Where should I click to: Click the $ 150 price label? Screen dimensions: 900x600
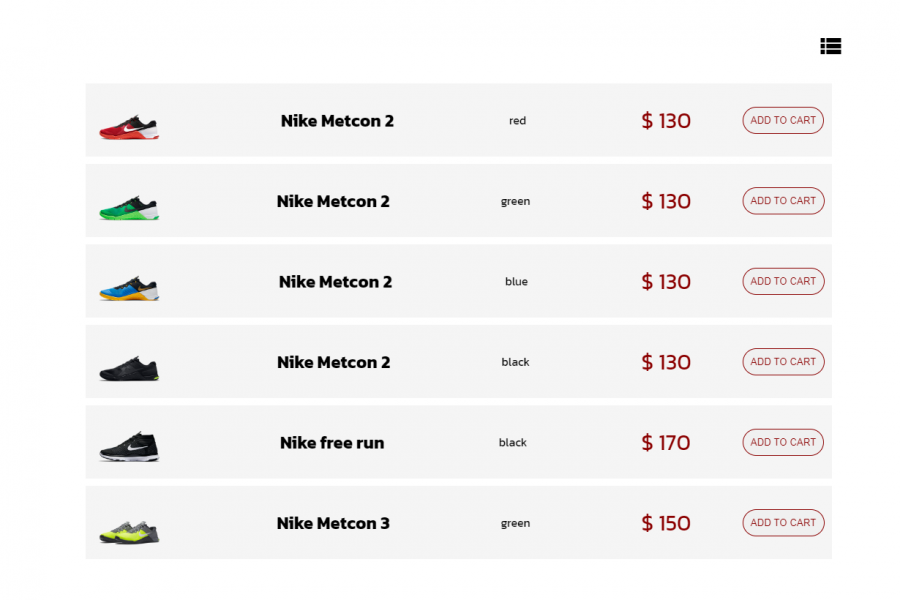click(666, 523)
